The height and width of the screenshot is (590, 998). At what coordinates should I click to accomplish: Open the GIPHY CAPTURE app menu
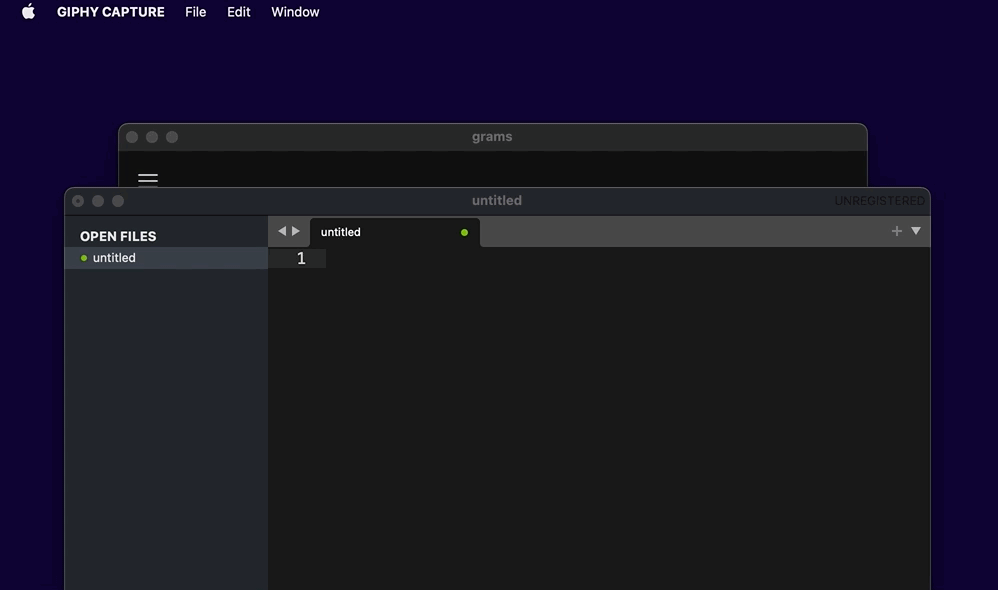tap(111, 12)
